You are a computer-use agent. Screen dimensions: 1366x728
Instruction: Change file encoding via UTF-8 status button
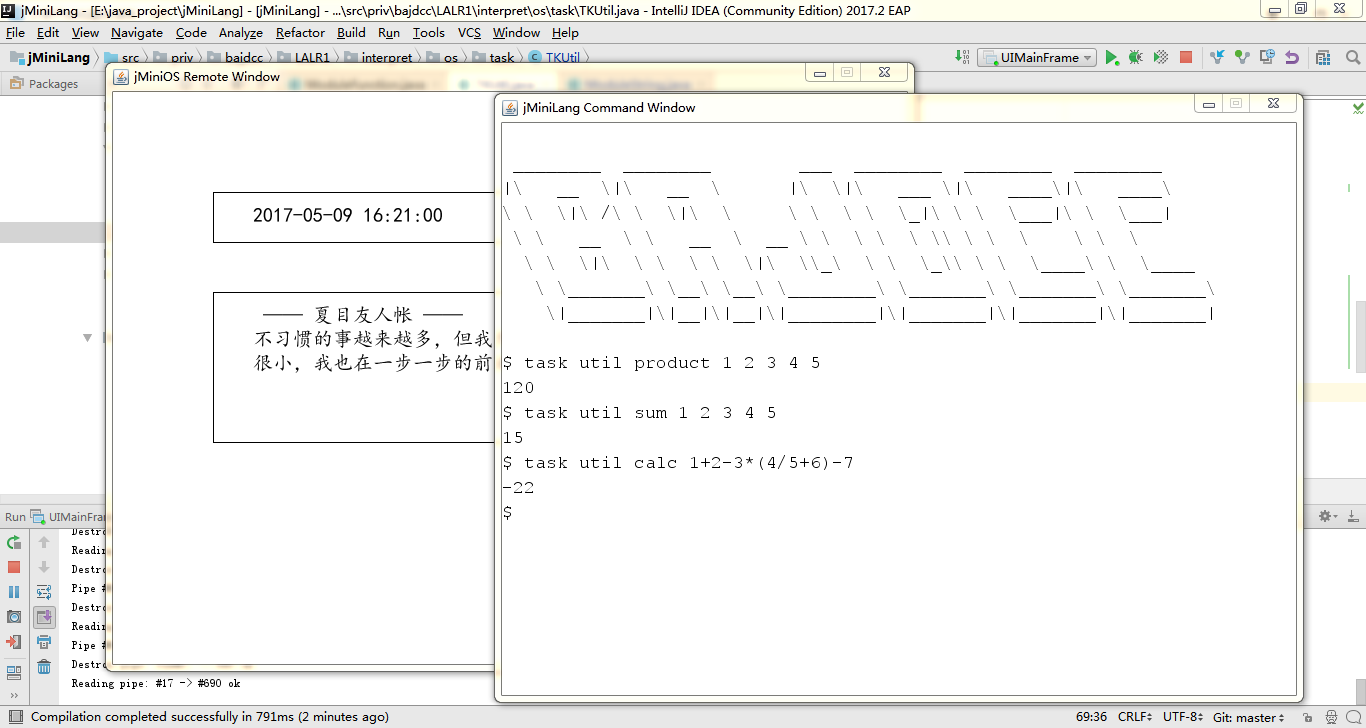pos(1182,717)
